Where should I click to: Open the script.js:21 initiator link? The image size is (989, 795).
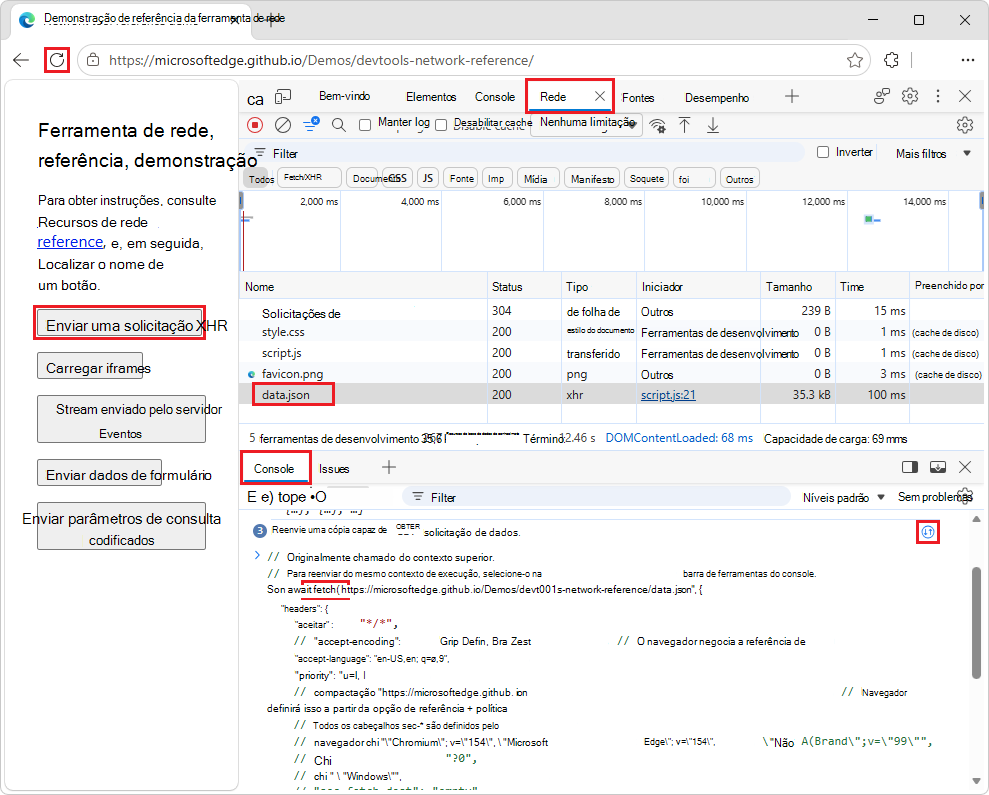(668, 395)
